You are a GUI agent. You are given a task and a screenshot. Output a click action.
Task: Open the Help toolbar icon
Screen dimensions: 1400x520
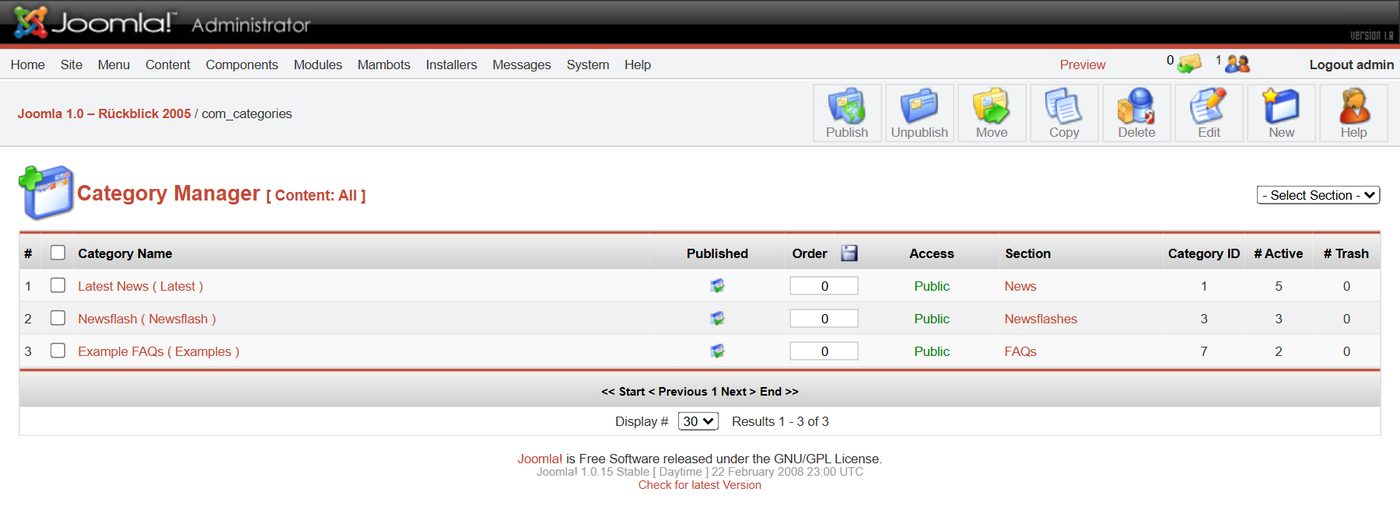pos(1353,113)
